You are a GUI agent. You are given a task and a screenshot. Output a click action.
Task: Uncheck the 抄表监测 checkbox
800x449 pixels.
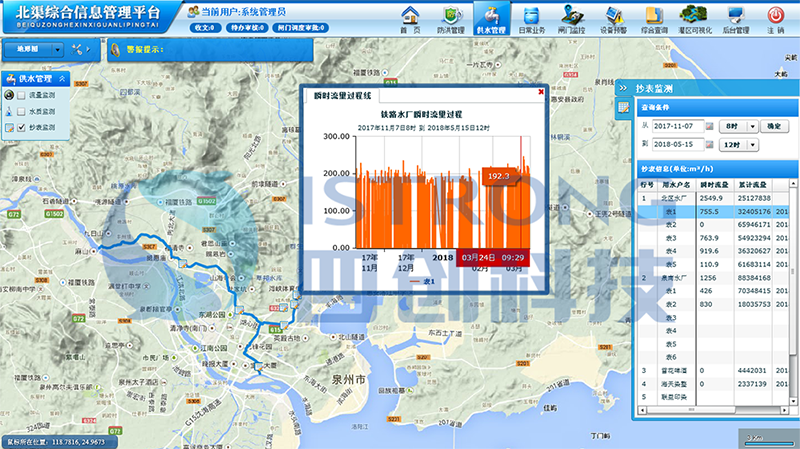tap(22, 128)
